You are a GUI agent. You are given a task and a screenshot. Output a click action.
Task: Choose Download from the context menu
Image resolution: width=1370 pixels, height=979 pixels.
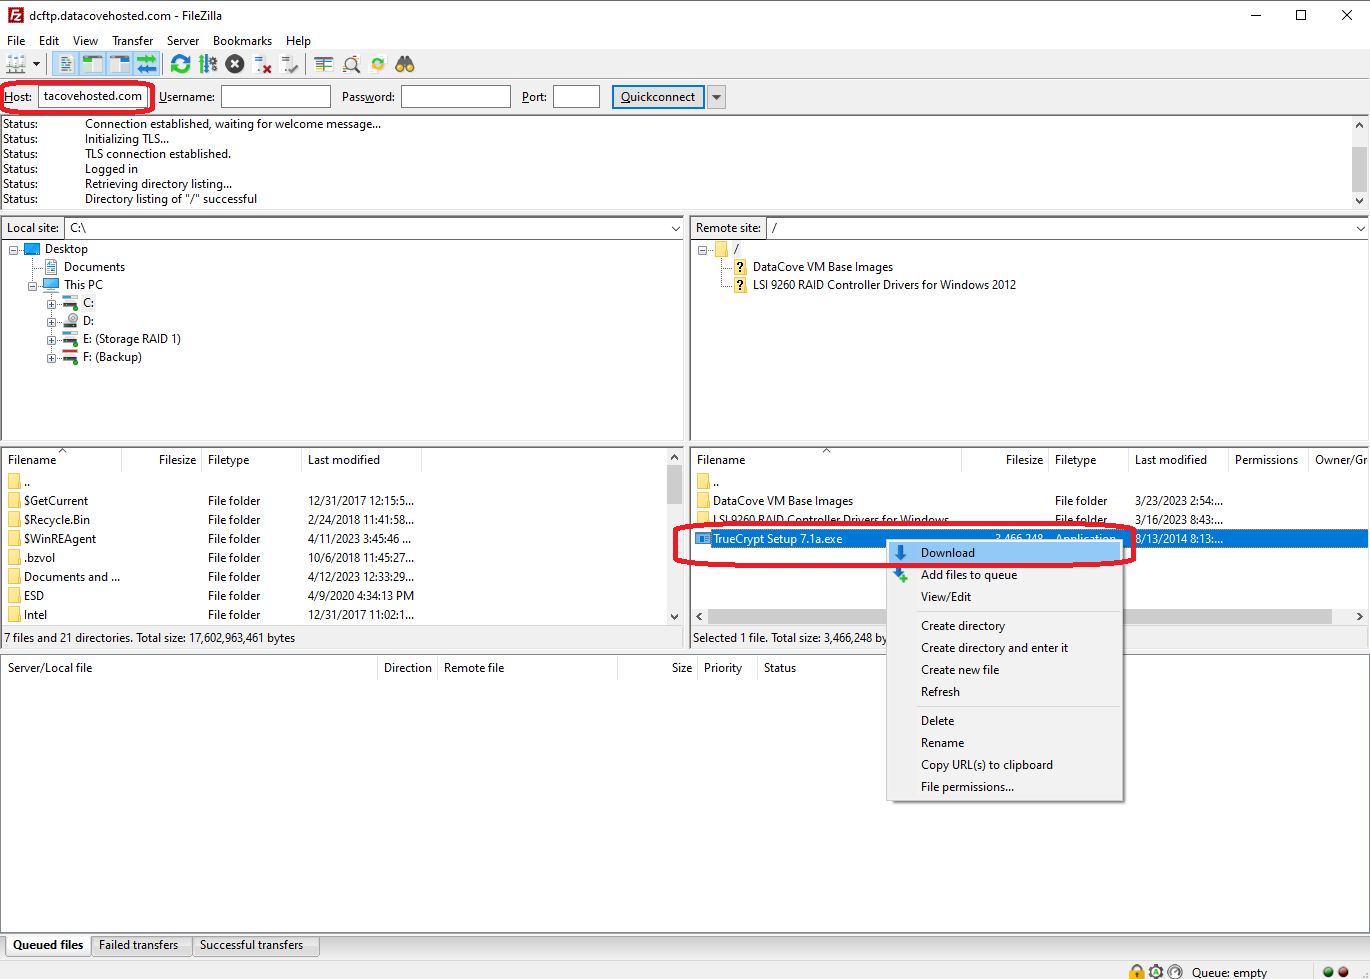1005,553
